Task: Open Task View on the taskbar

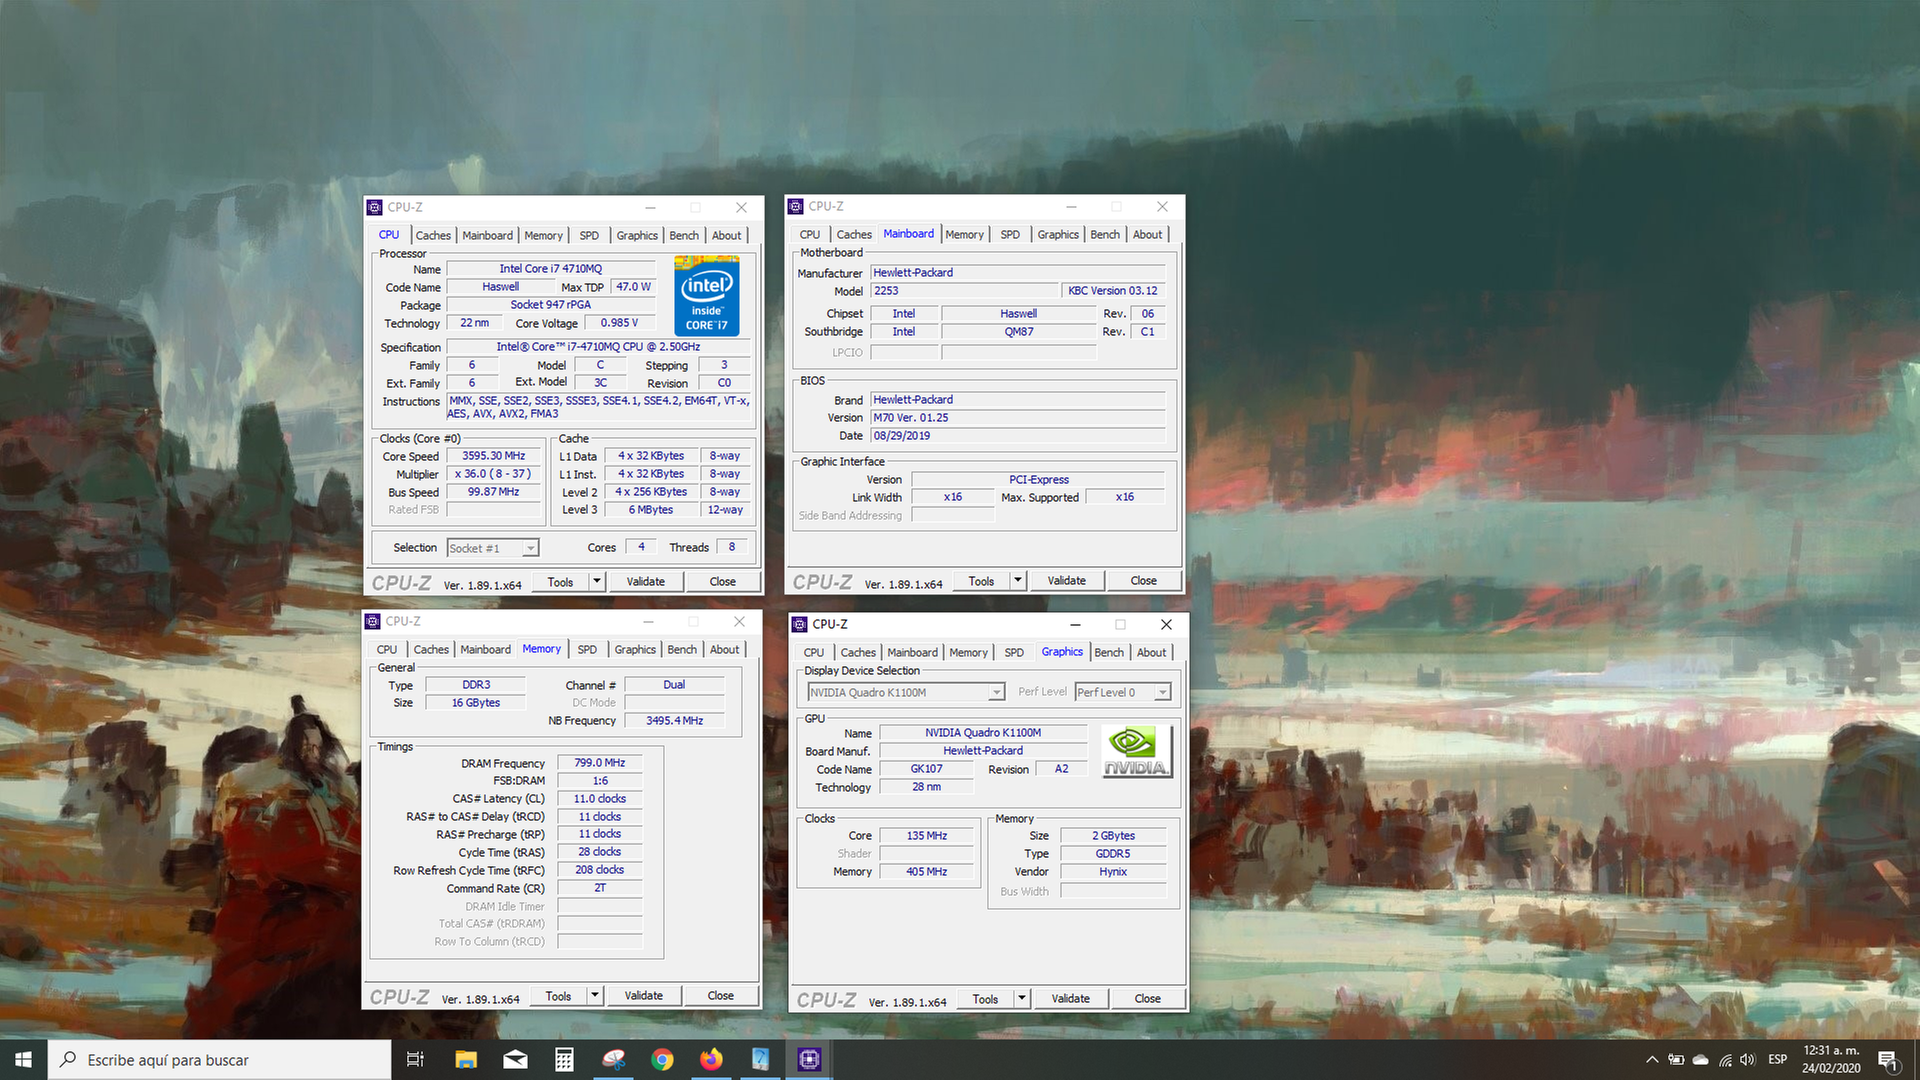Action: (x=415, y=1059)
